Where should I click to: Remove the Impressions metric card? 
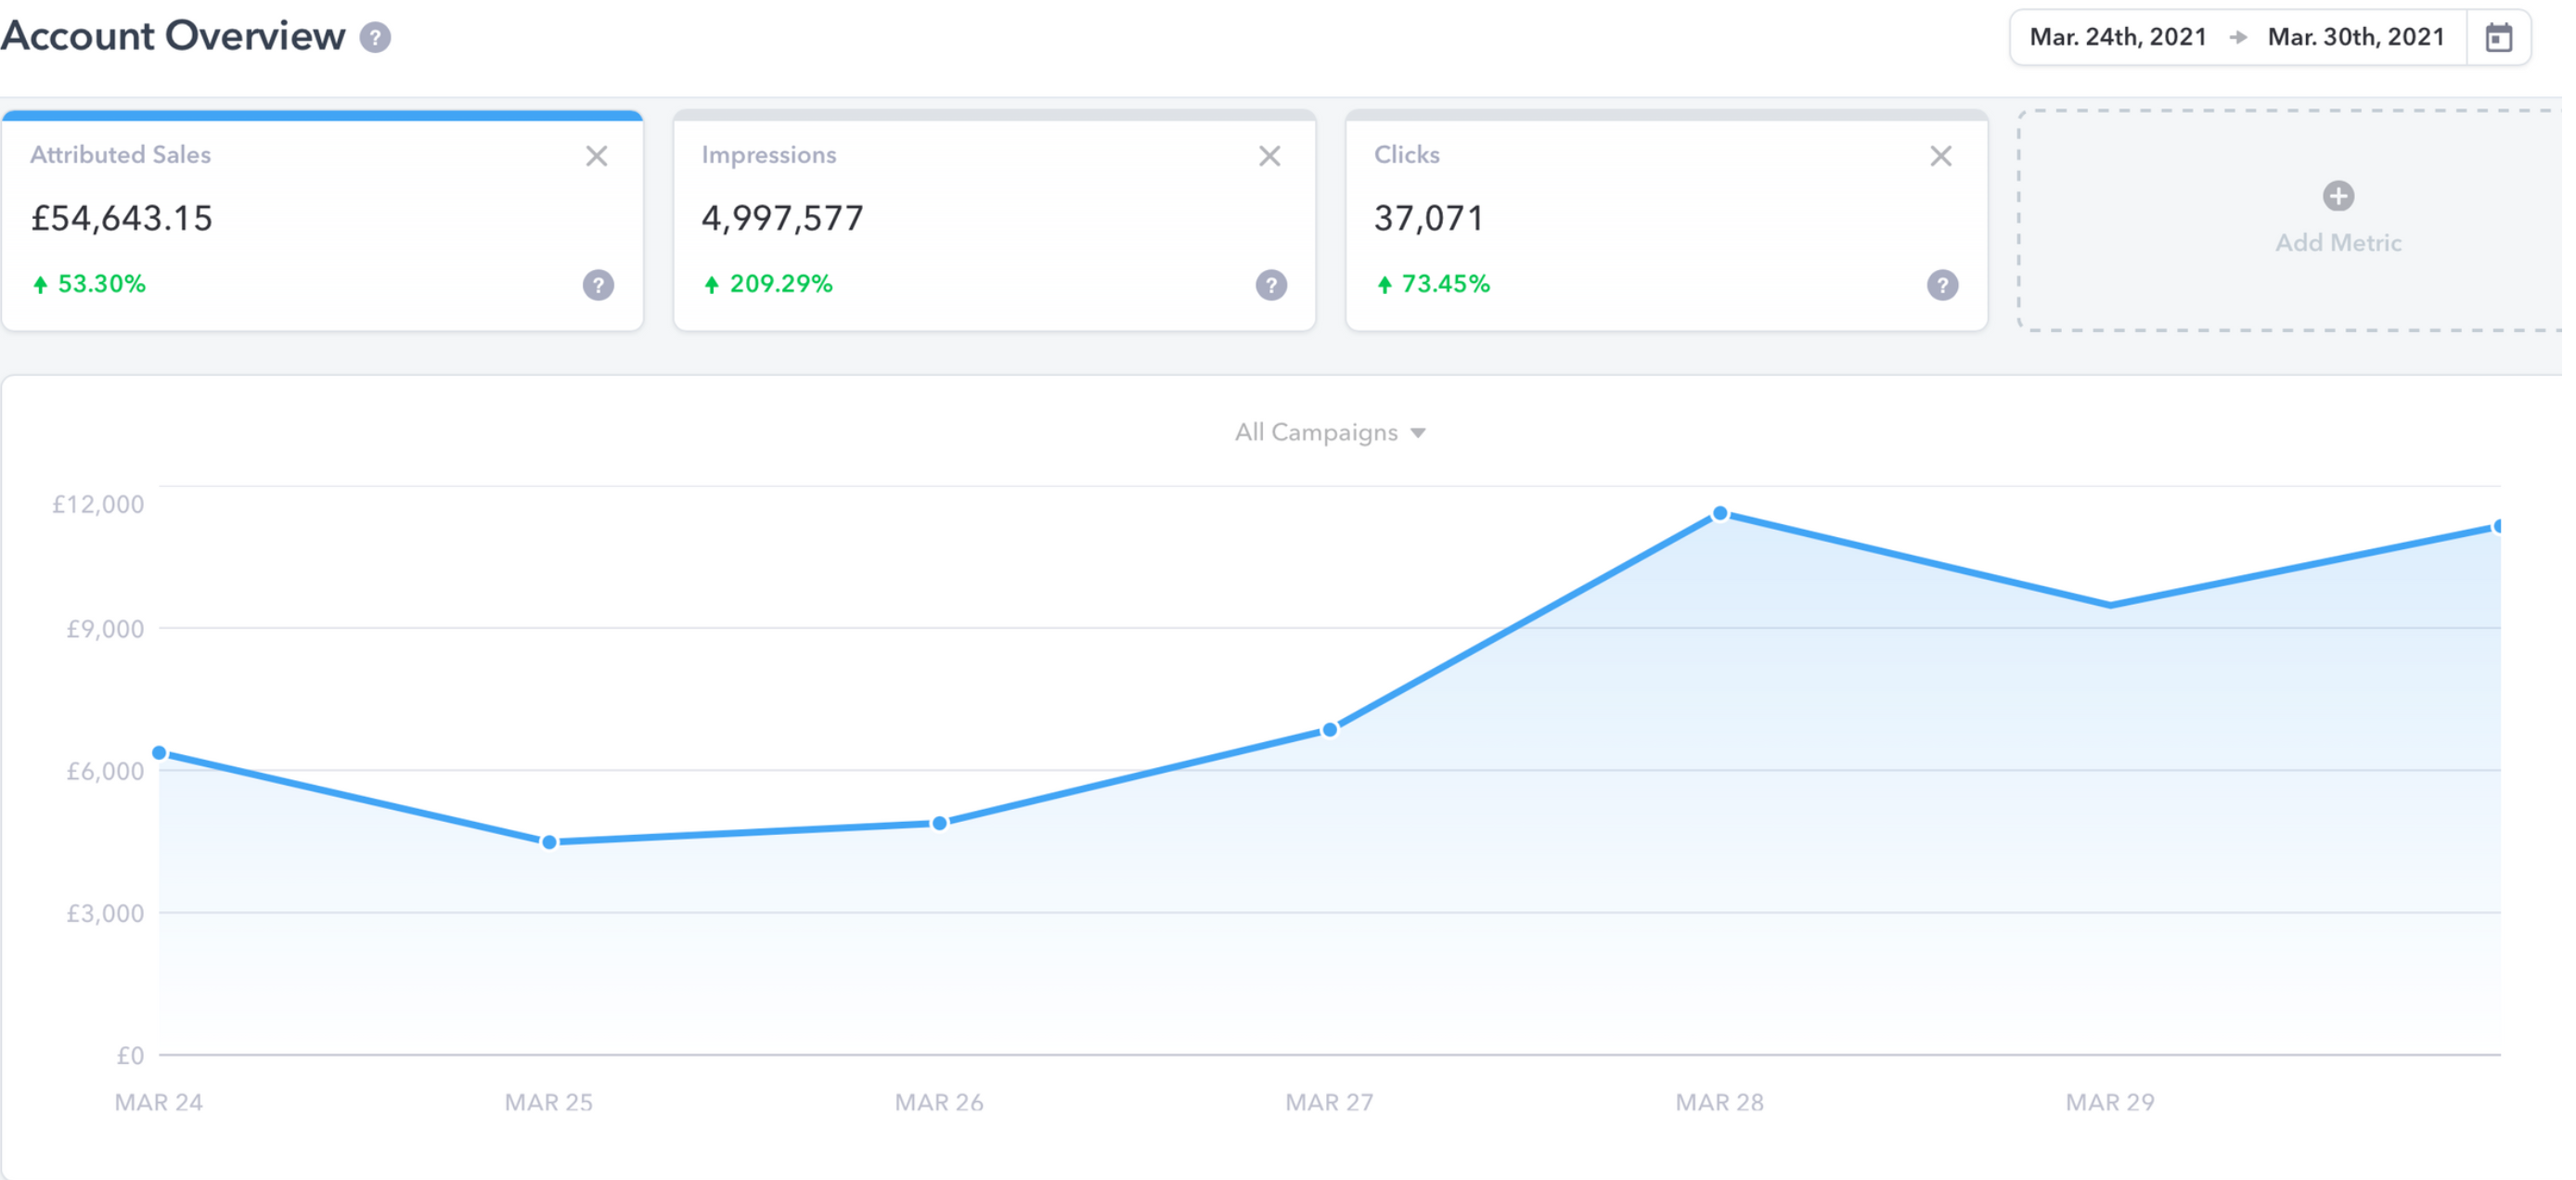1269,156
